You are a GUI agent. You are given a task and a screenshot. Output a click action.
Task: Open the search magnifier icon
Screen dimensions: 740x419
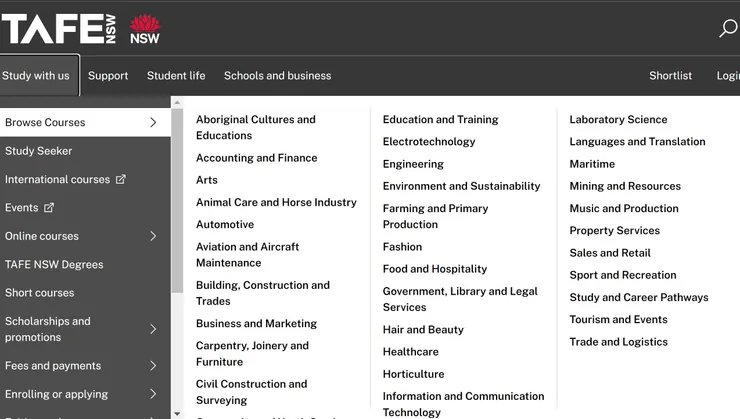[x=728, y=29]
